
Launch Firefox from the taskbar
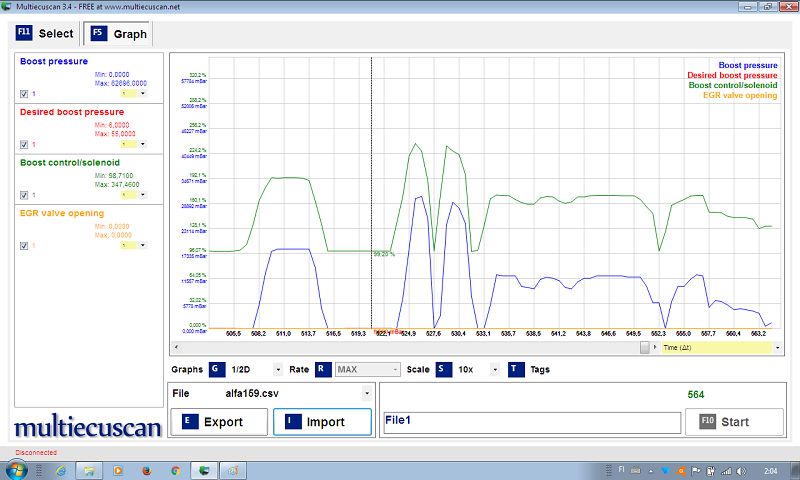pyautogui.click(x=146, y=469)
